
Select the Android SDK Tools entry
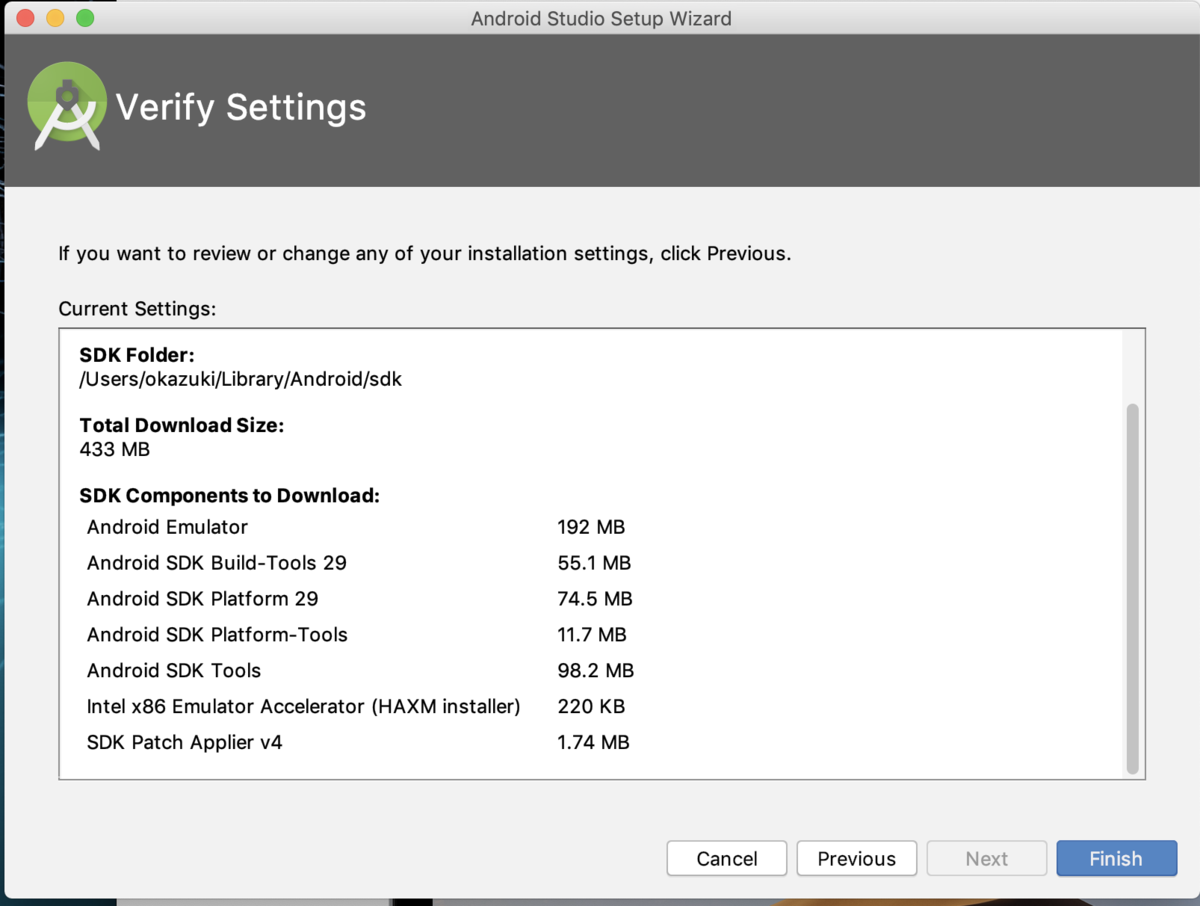pos(360,671)
